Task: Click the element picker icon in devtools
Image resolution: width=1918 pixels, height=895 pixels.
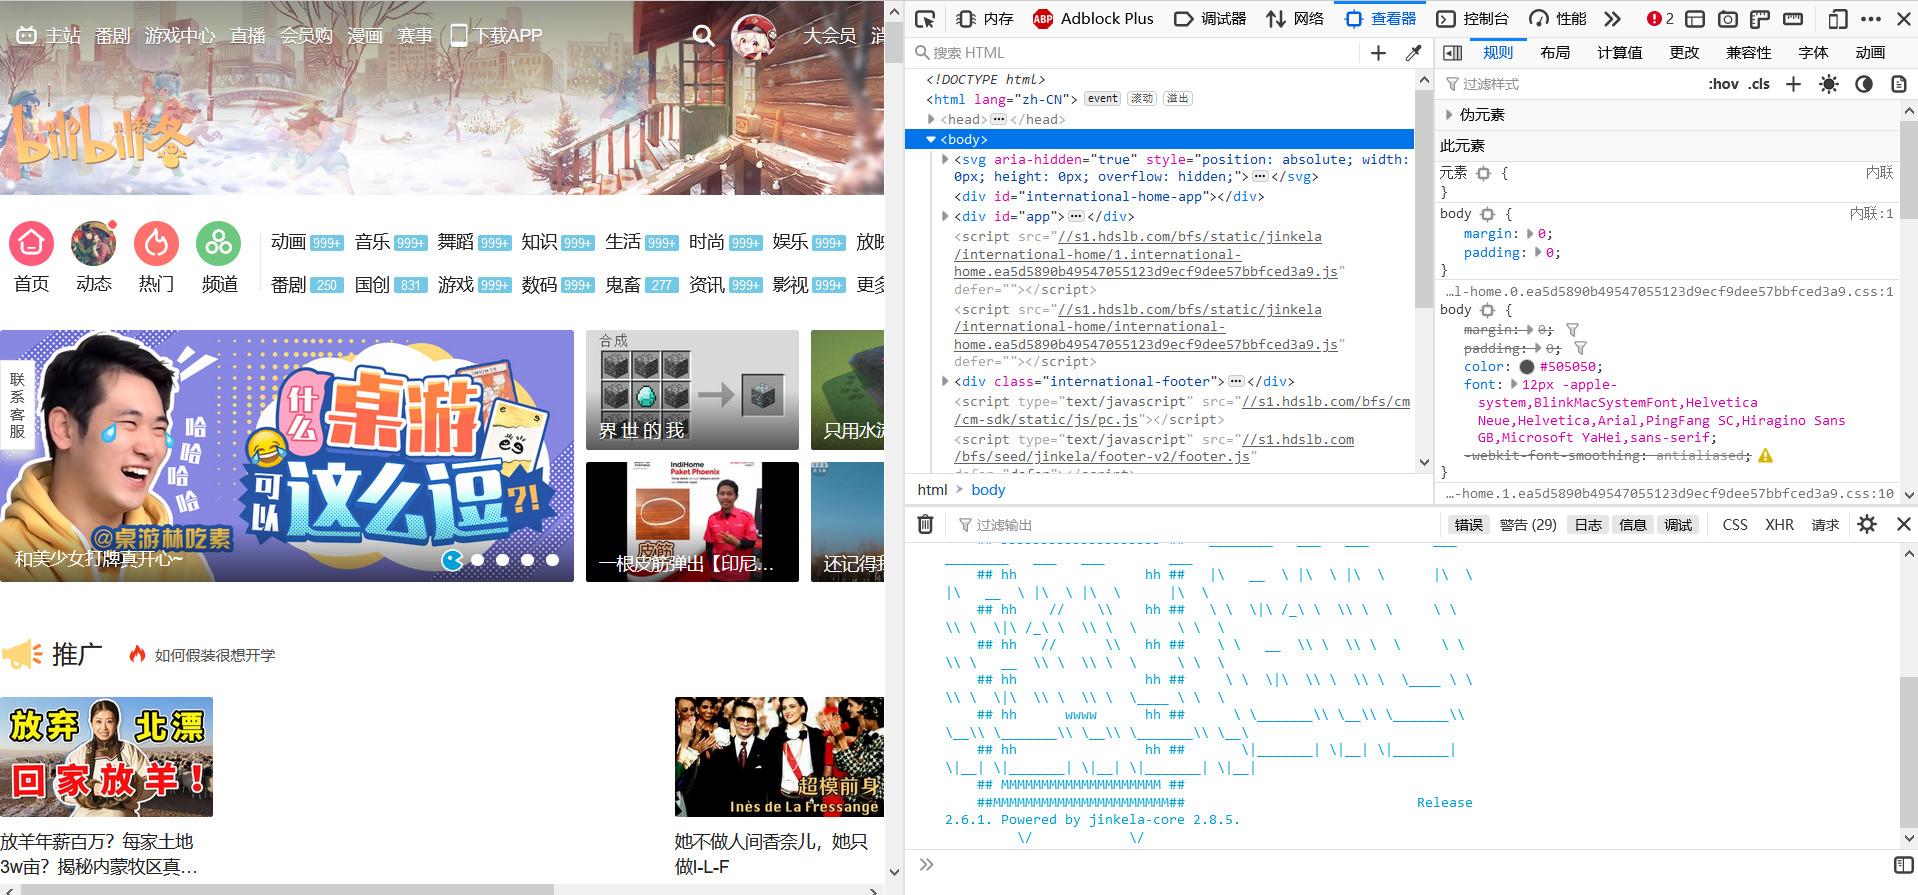Action: [x=925, y=19]
